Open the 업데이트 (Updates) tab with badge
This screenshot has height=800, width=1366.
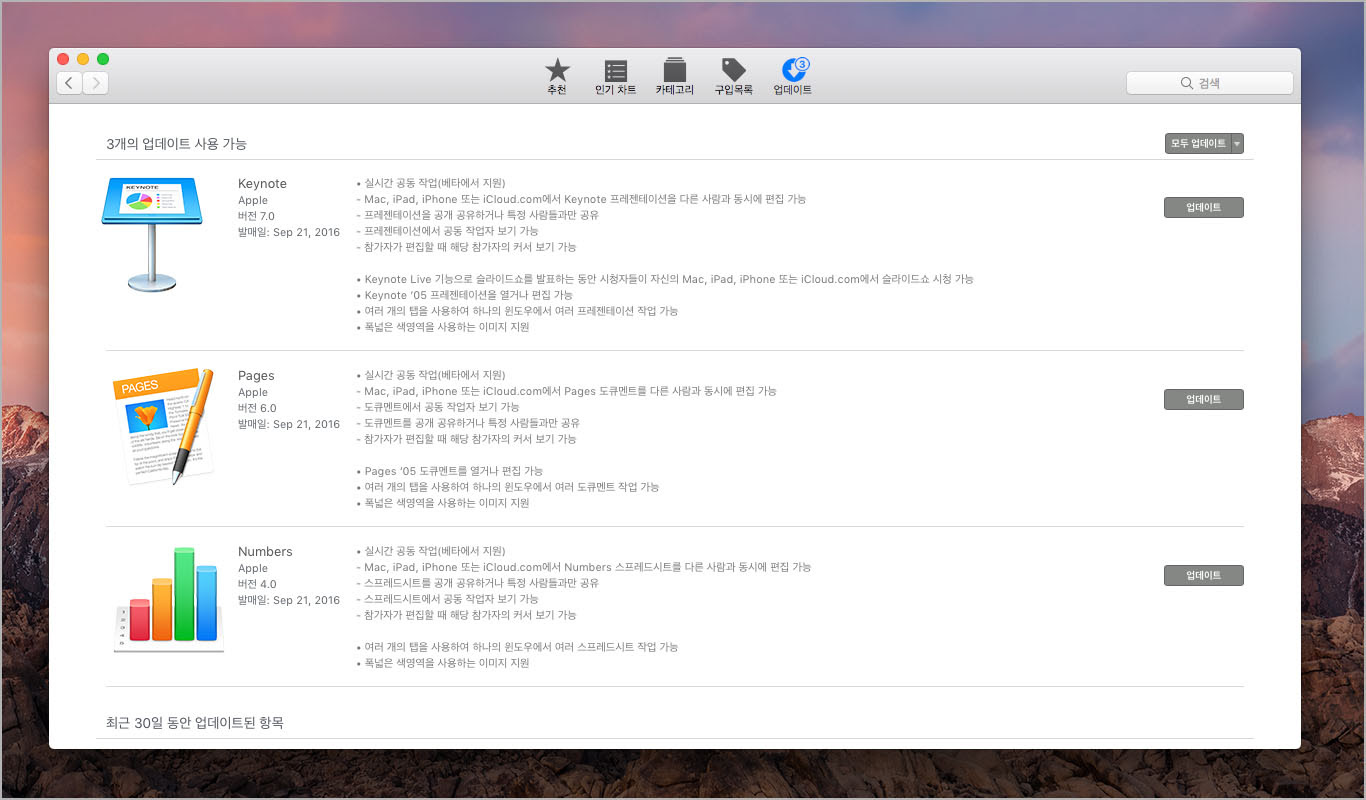tap(793, 77)
